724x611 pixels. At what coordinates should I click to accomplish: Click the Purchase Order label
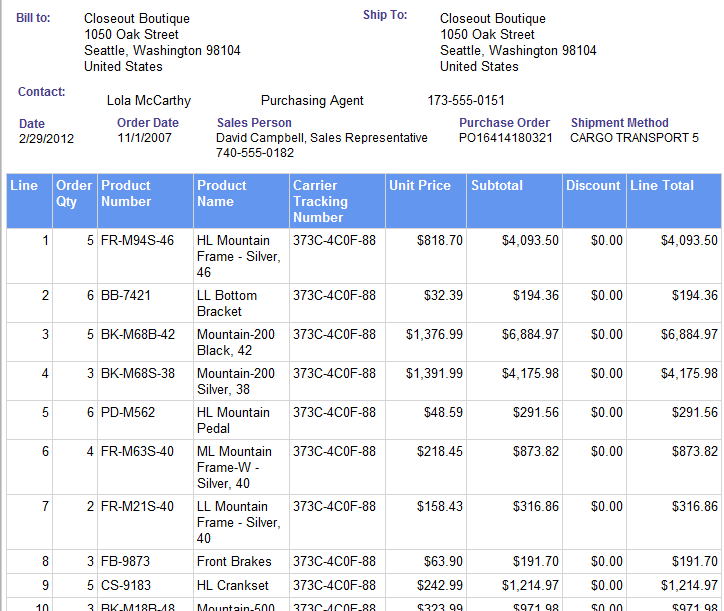pos(504,123)
